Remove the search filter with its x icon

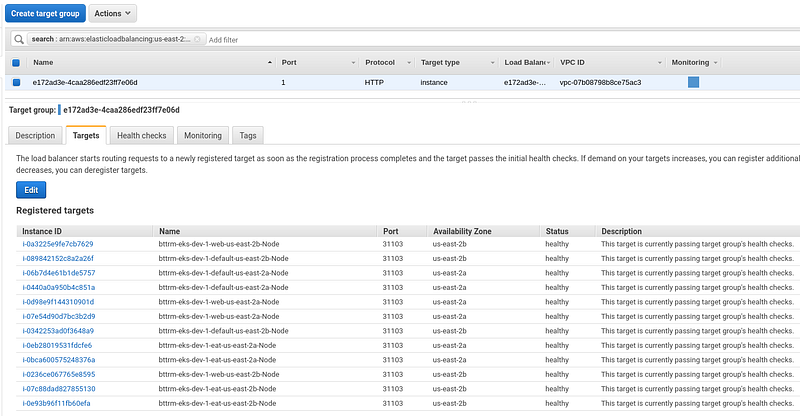[x=197, y=39]
